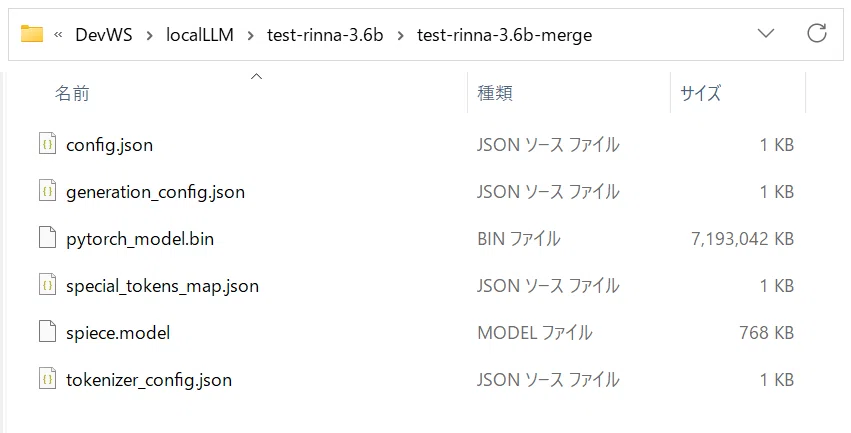Refresh the current folder view
This screenshot has width=851, height=433.
tap(816, 34)
